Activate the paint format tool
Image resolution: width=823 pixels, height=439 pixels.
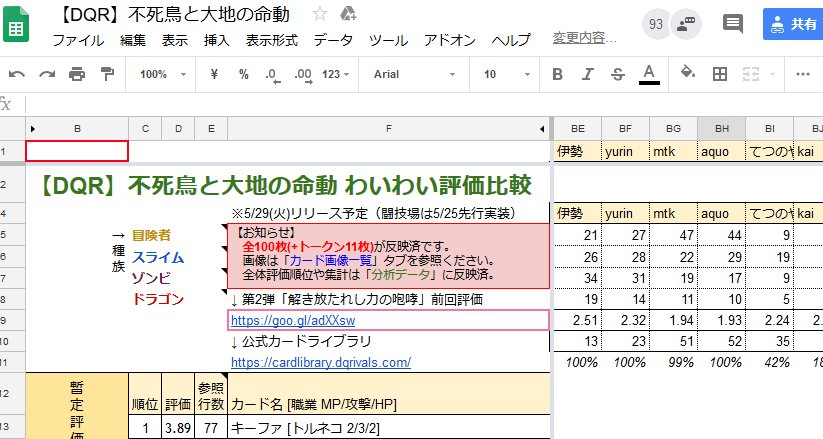coord(107,75)
